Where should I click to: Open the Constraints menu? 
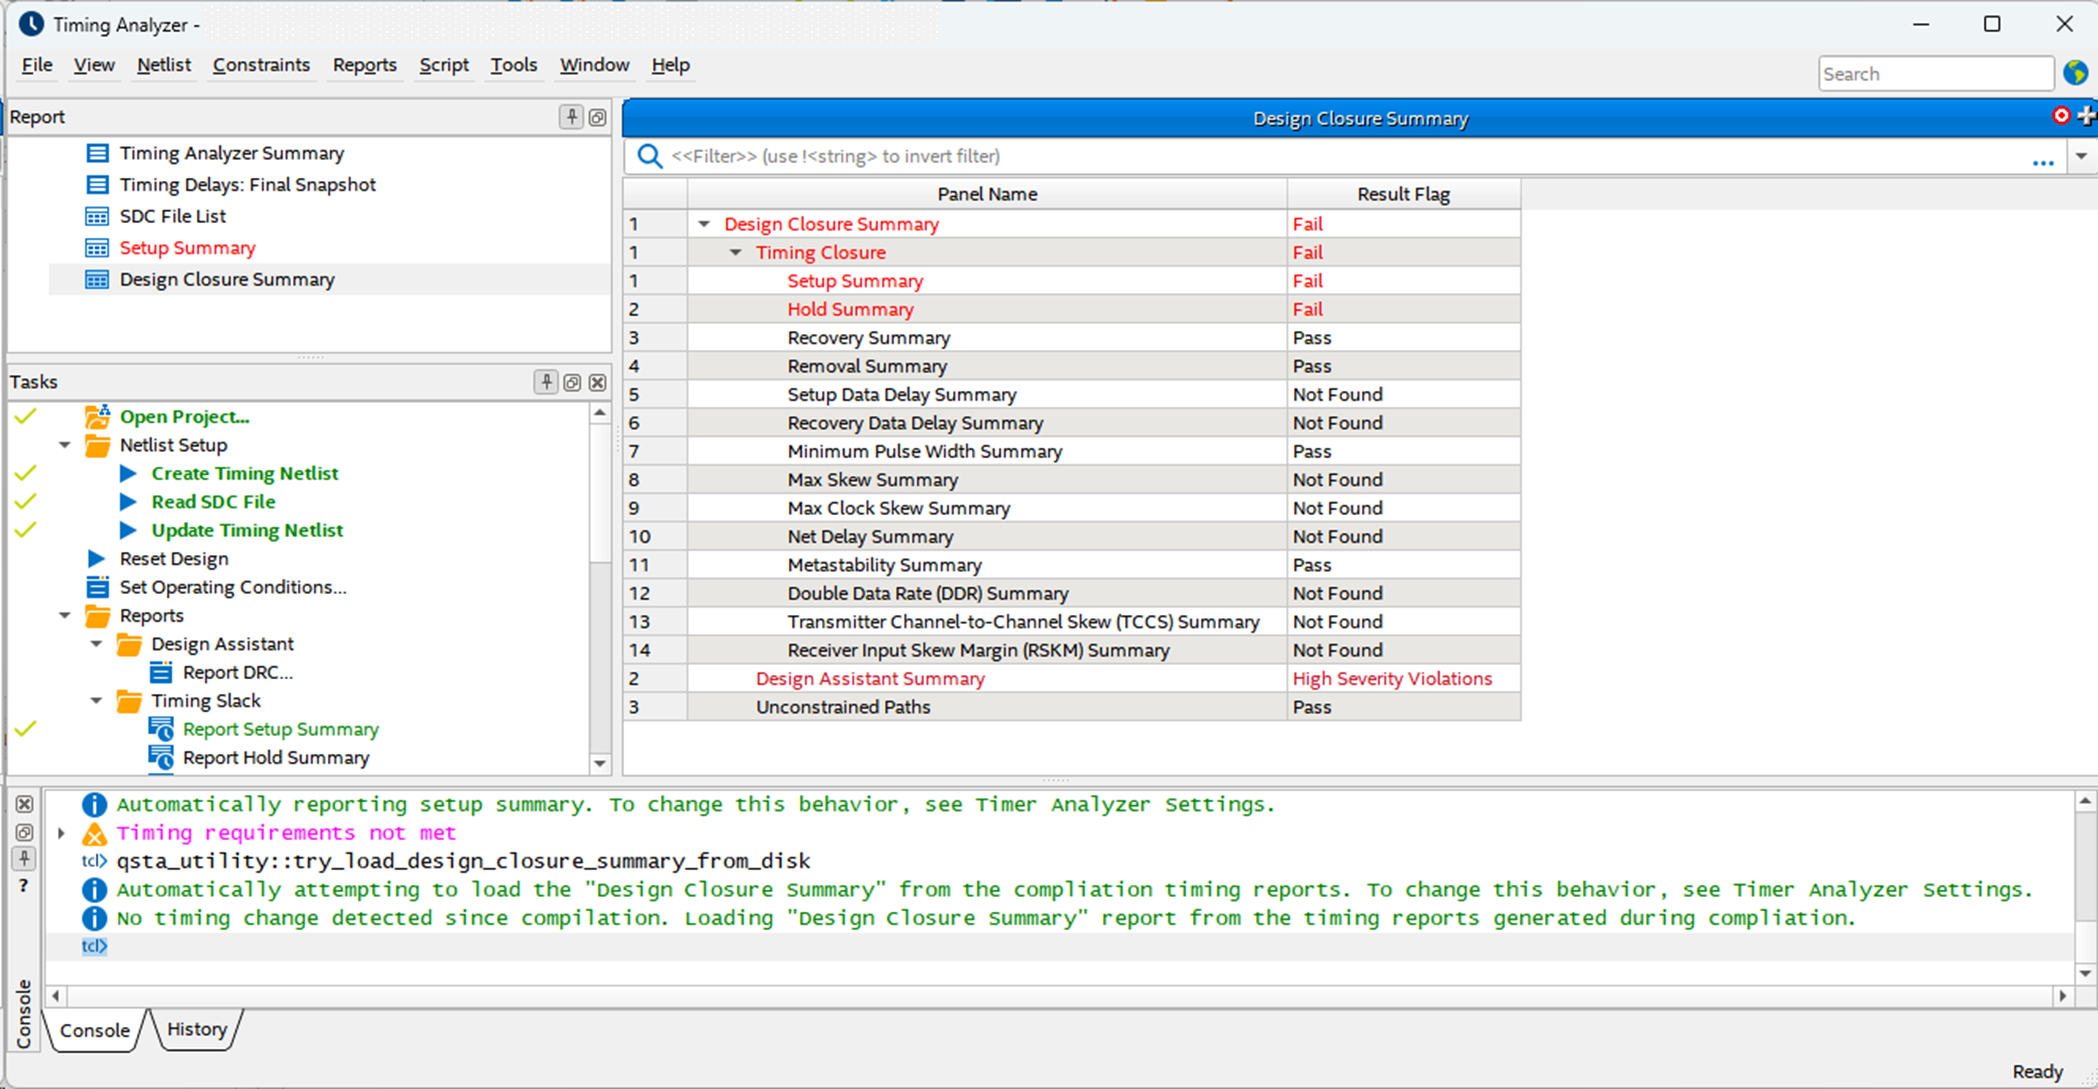click(x=261, y=65)
